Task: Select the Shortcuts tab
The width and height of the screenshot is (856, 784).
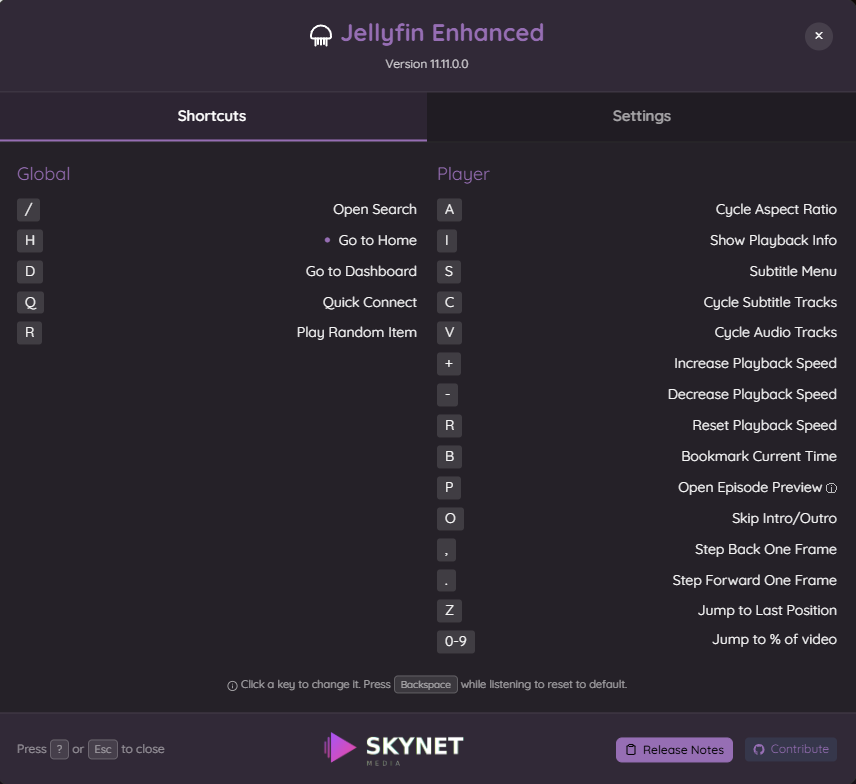Action: (x=212, y=116)
